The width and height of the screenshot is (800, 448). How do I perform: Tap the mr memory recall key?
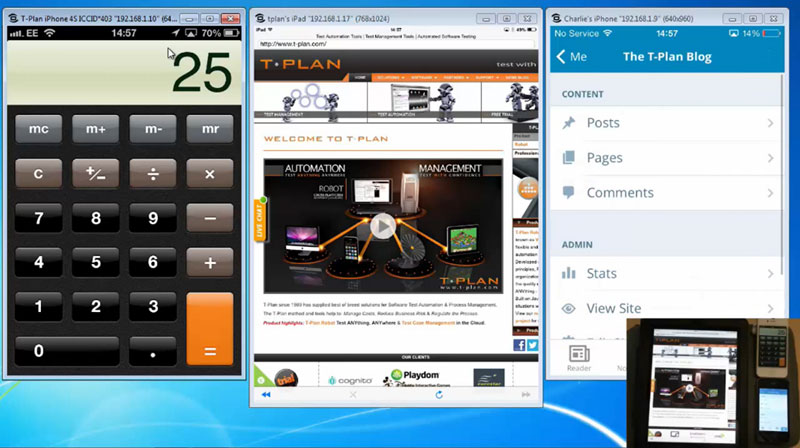[x=210, y=129]
